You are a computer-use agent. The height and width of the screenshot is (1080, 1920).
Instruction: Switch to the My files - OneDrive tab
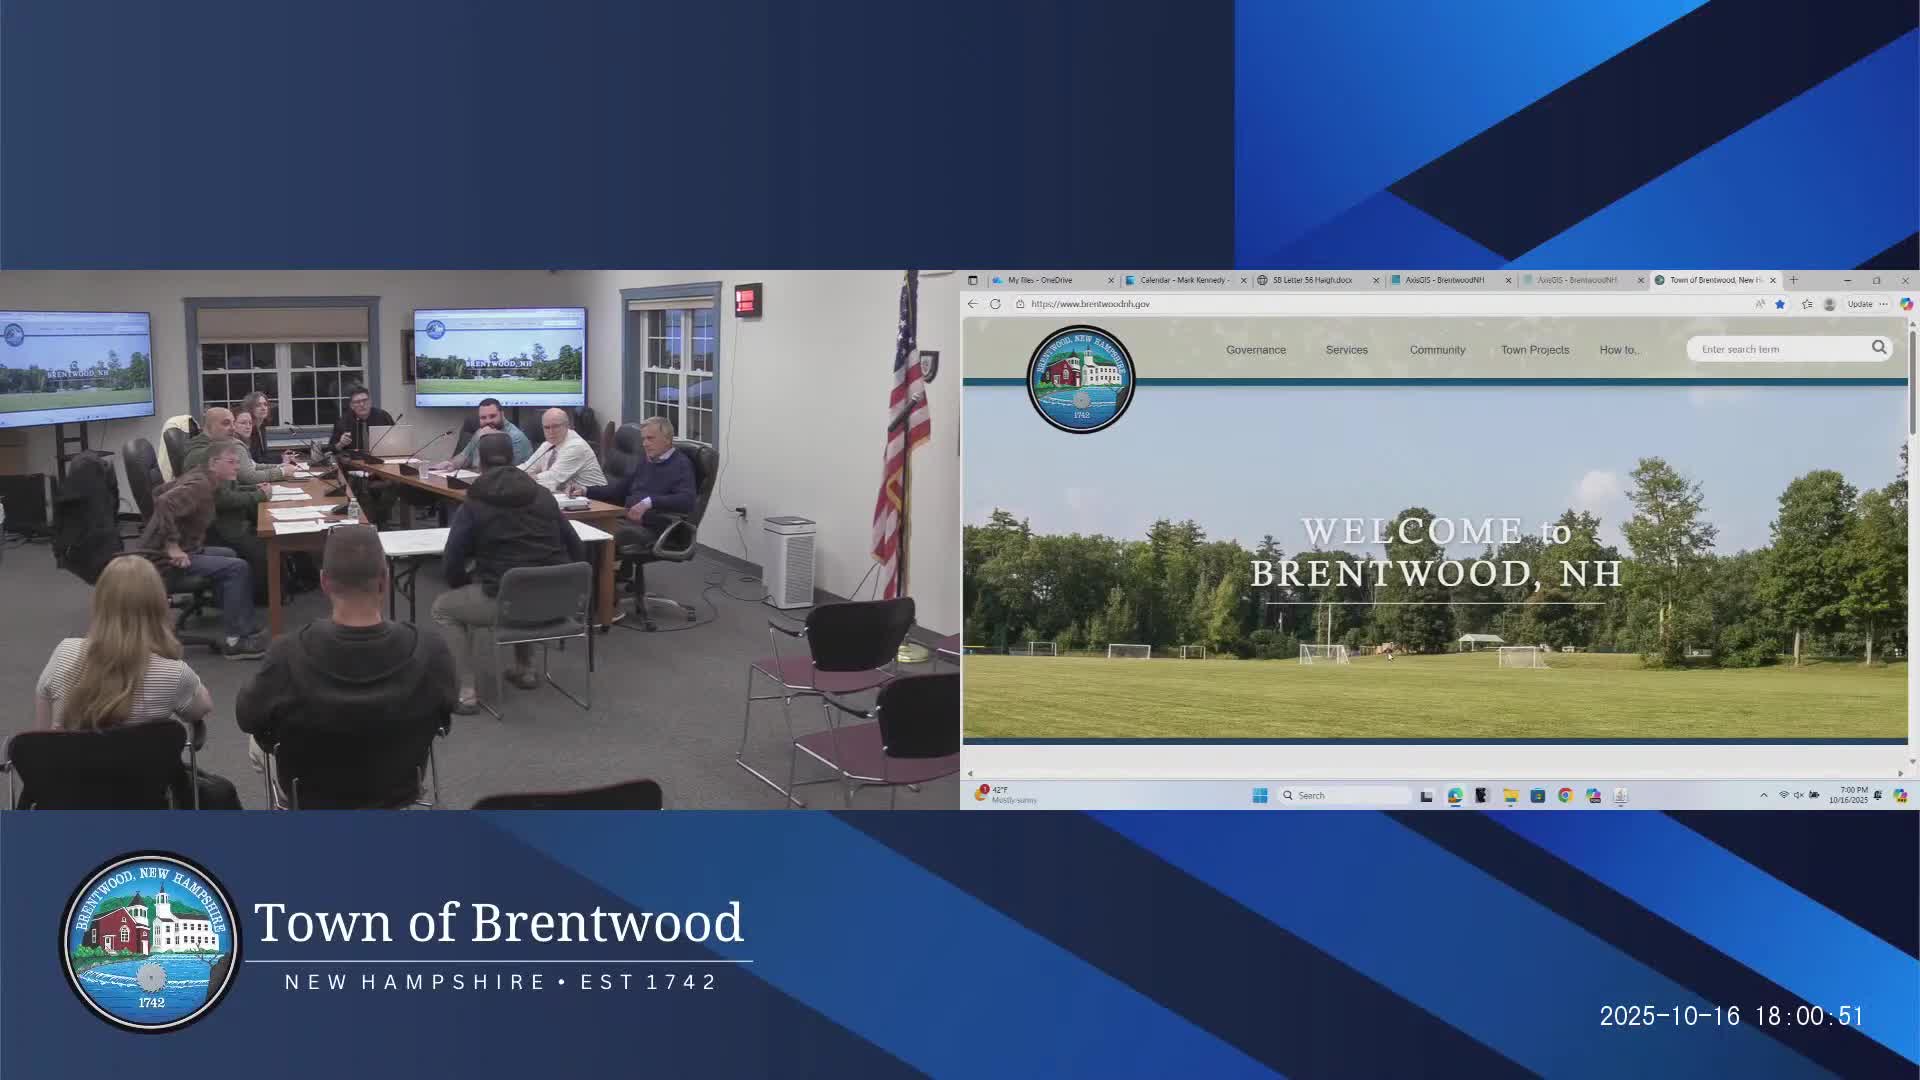click(1040, 280)
